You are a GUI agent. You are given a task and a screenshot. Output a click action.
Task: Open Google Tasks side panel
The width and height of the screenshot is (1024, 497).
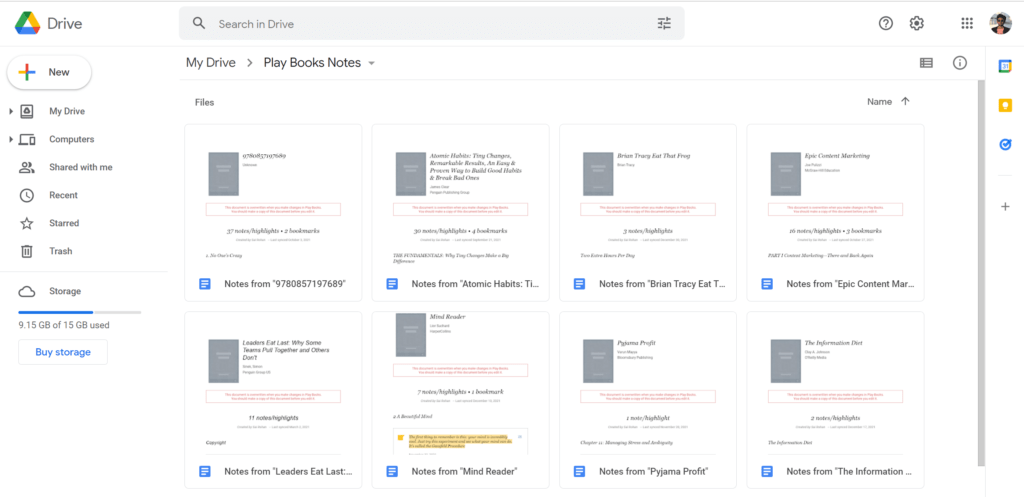click(1006, 144)
